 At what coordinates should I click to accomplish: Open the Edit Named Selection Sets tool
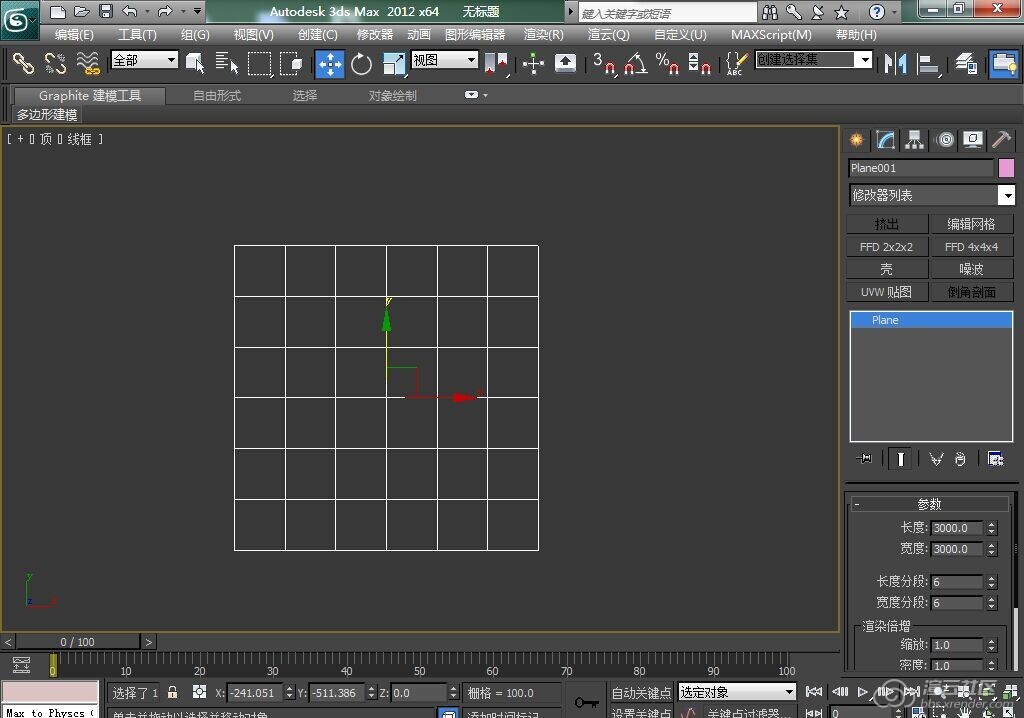coord(736,63)
